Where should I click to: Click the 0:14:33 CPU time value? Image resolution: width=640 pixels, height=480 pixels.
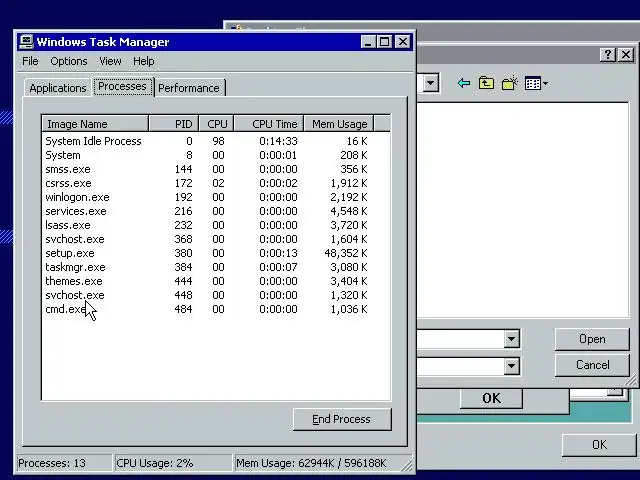click(278, 141)
